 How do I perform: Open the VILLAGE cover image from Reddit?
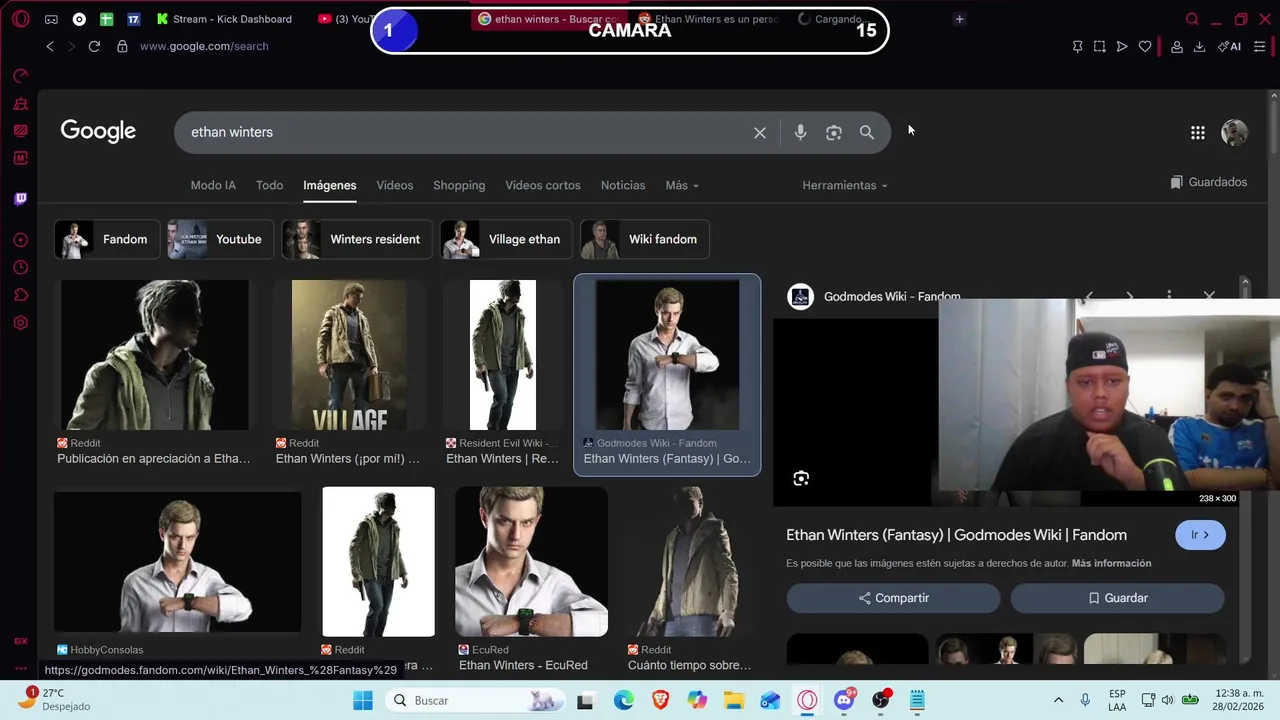pyautogui.click(x=349, y=355)
